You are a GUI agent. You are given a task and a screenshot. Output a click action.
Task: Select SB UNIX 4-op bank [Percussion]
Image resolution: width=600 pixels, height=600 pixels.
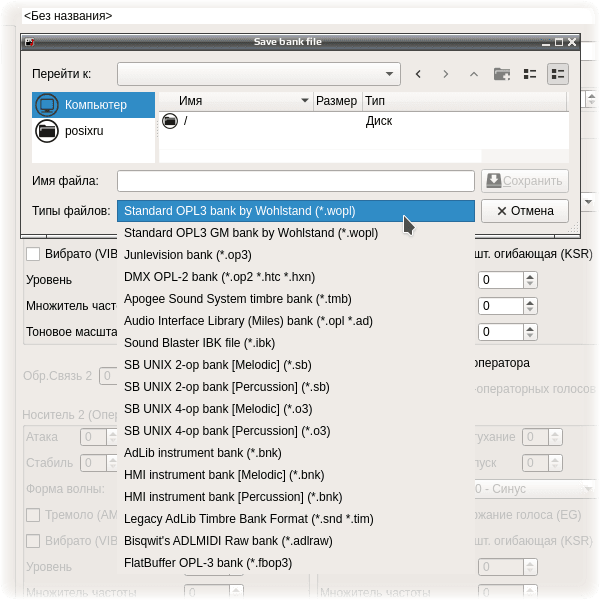click(296, 431)
